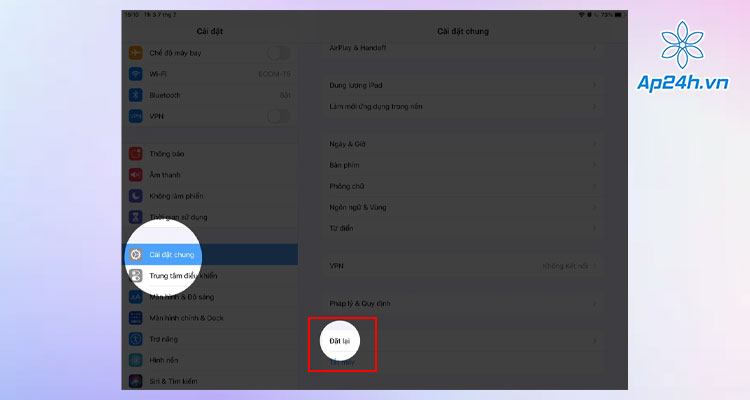Tap the Không làm phiền moon icon

[135, 196]
